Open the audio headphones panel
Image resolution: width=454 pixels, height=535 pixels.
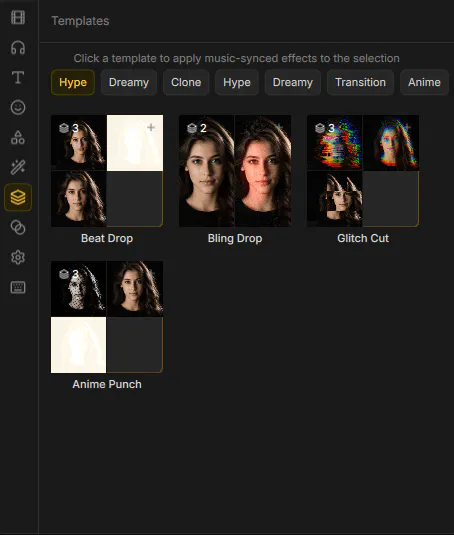pyautogui.click(x=18, y=47)
